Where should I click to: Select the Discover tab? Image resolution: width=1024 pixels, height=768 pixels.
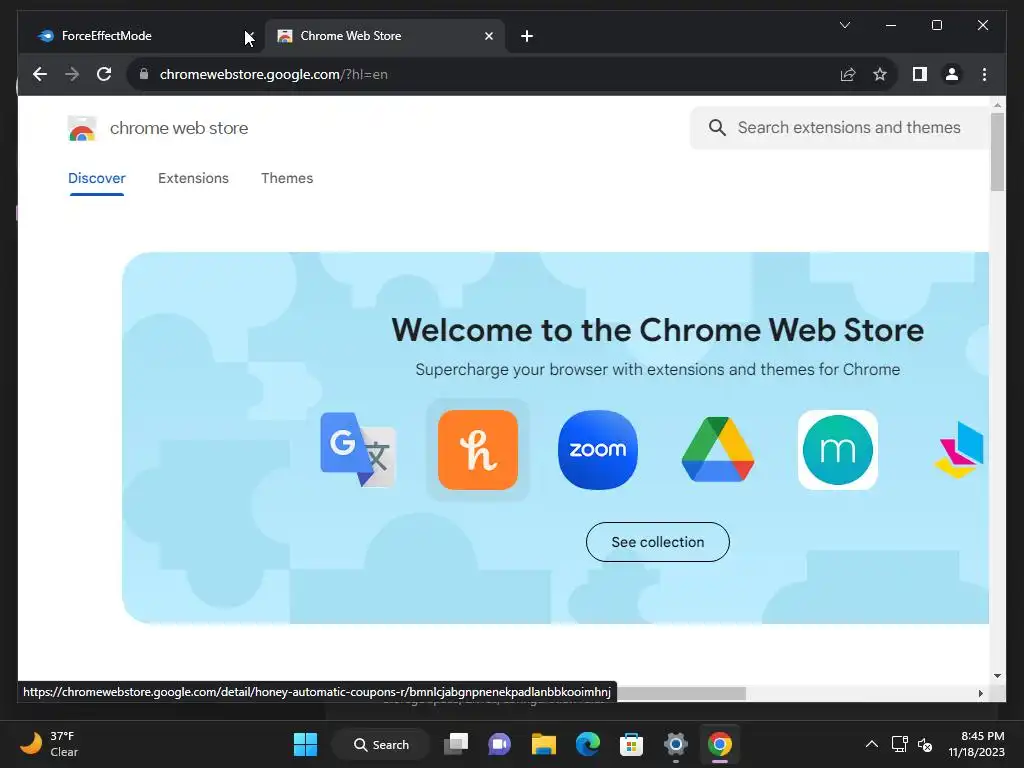tap(97, 178)
